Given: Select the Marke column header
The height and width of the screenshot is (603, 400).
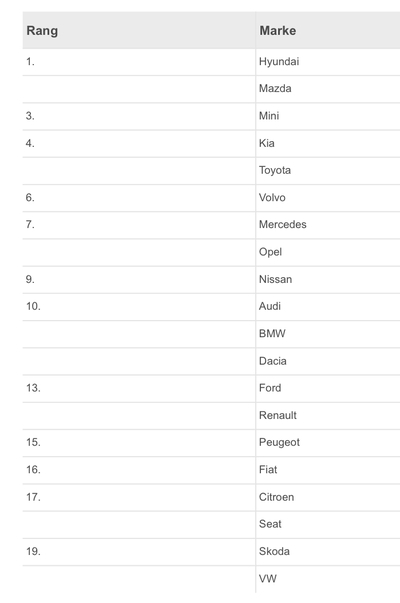Looking at the screenshot, I should (x=278, y=31).
